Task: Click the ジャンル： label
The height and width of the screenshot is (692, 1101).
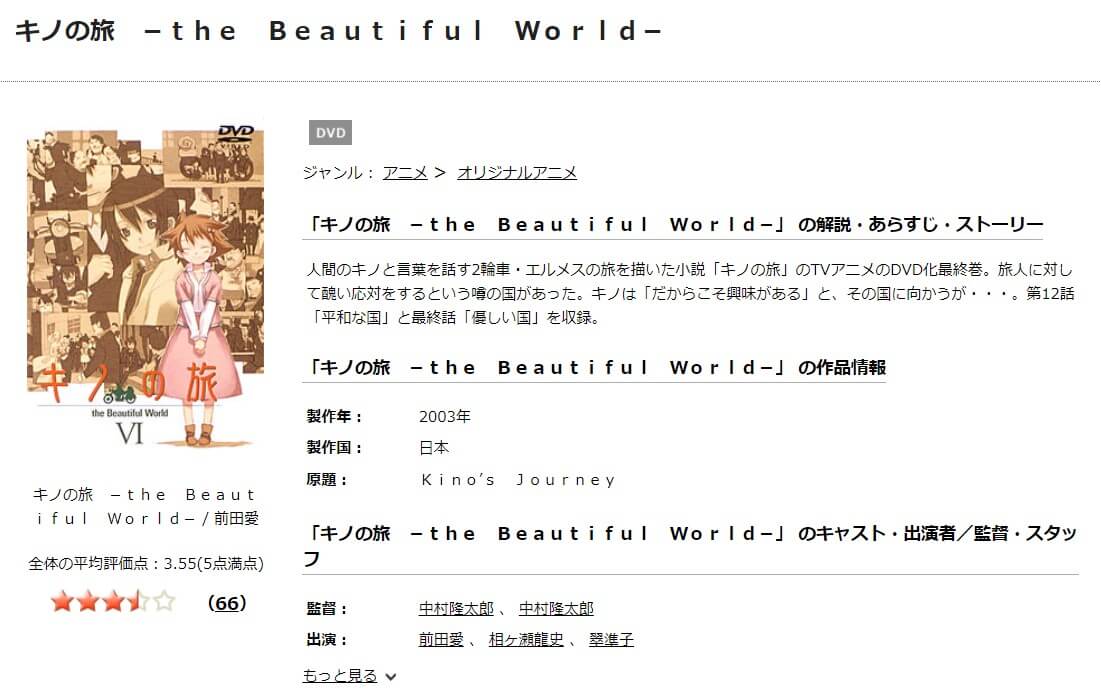Action: tap(340, 173)
